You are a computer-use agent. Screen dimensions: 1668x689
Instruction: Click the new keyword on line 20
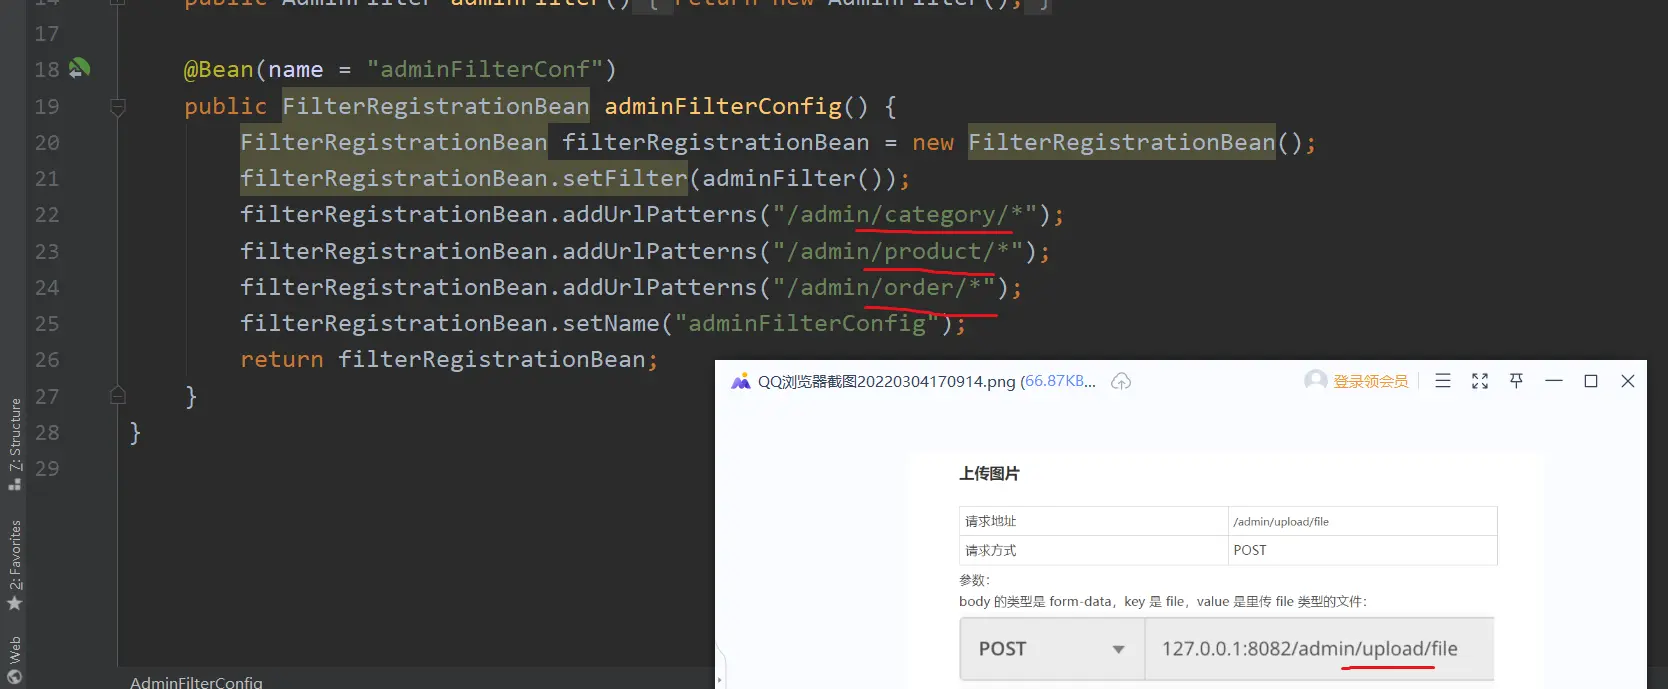click(933, 142)
